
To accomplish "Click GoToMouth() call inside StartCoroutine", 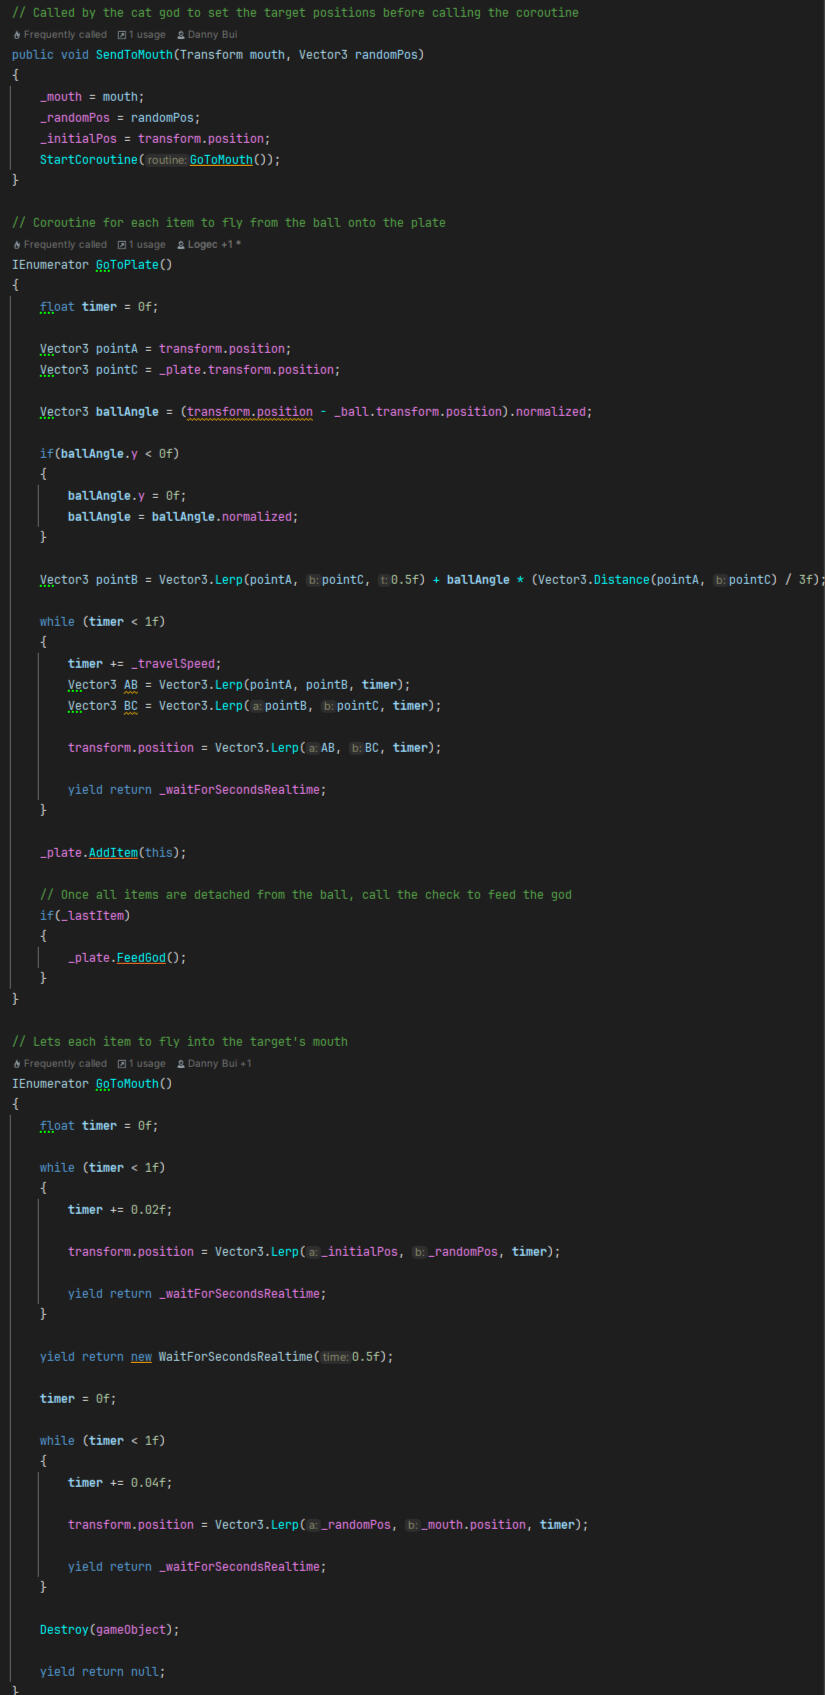I will (x=221, y=160).
